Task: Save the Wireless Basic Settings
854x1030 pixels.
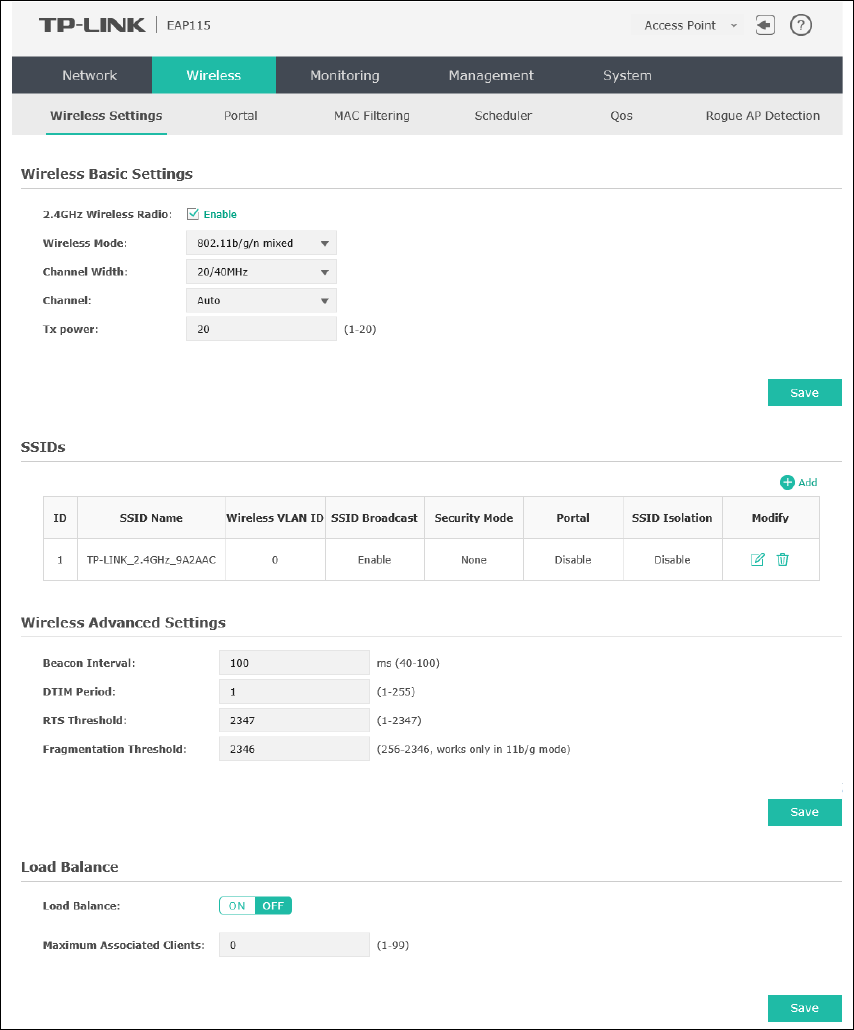Action: (805, 393)
